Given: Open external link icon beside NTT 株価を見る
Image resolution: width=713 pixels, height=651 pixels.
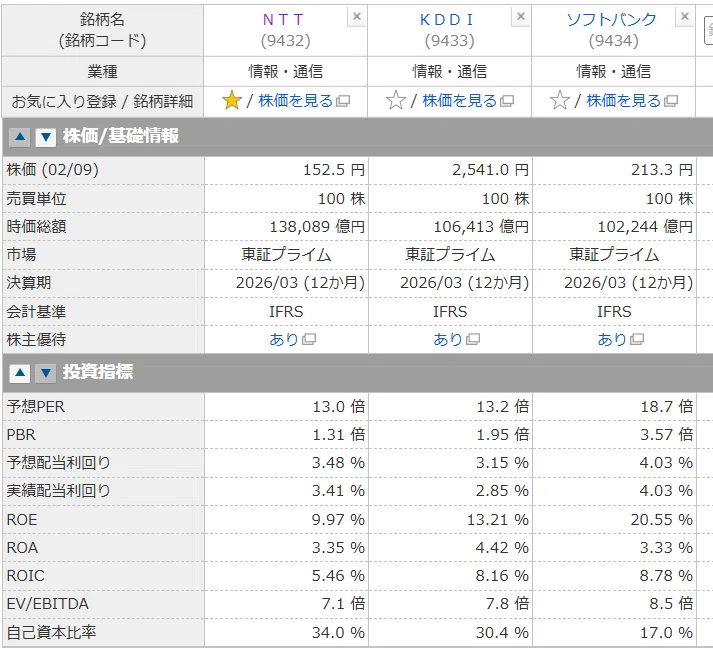Looking at the screenshot, I should point(343,101).
